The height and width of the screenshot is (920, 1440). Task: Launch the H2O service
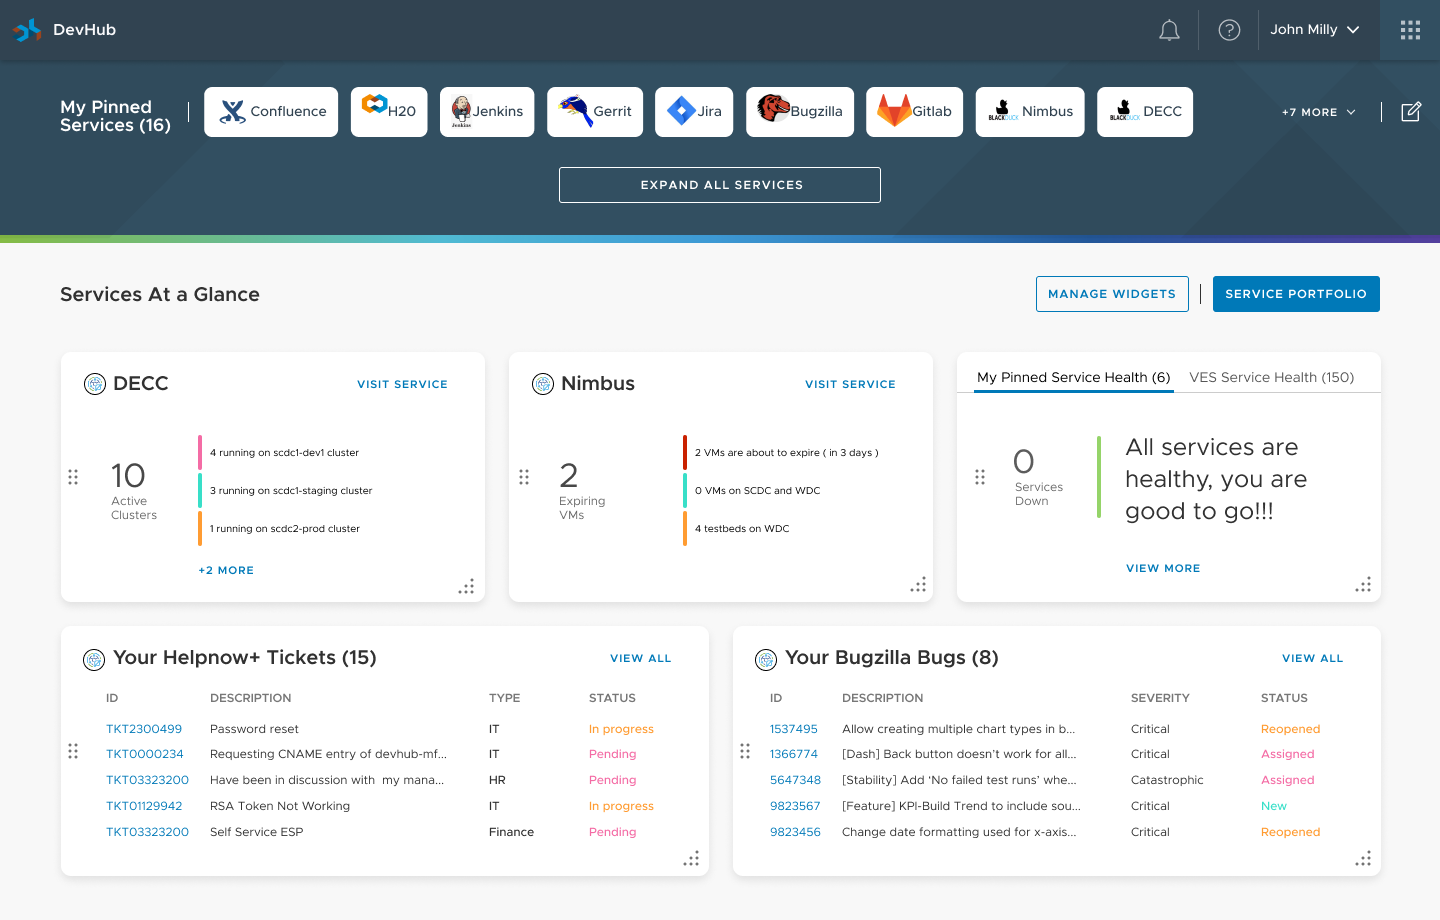point(388,112)
